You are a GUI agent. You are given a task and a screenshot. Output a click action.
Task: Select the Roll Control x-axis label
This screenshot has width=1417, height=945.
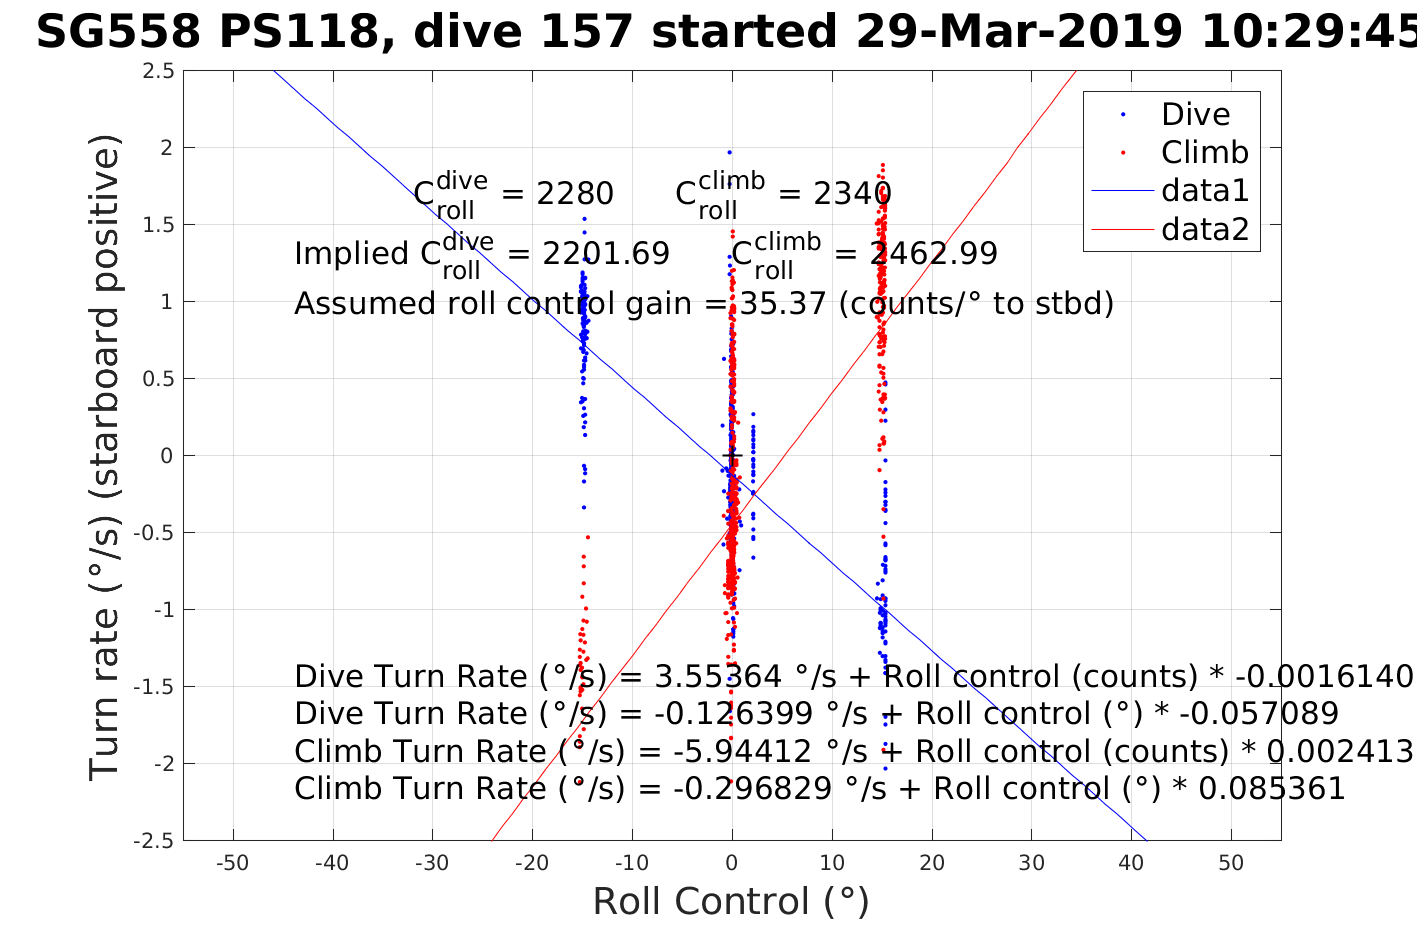tap(731, 901)
